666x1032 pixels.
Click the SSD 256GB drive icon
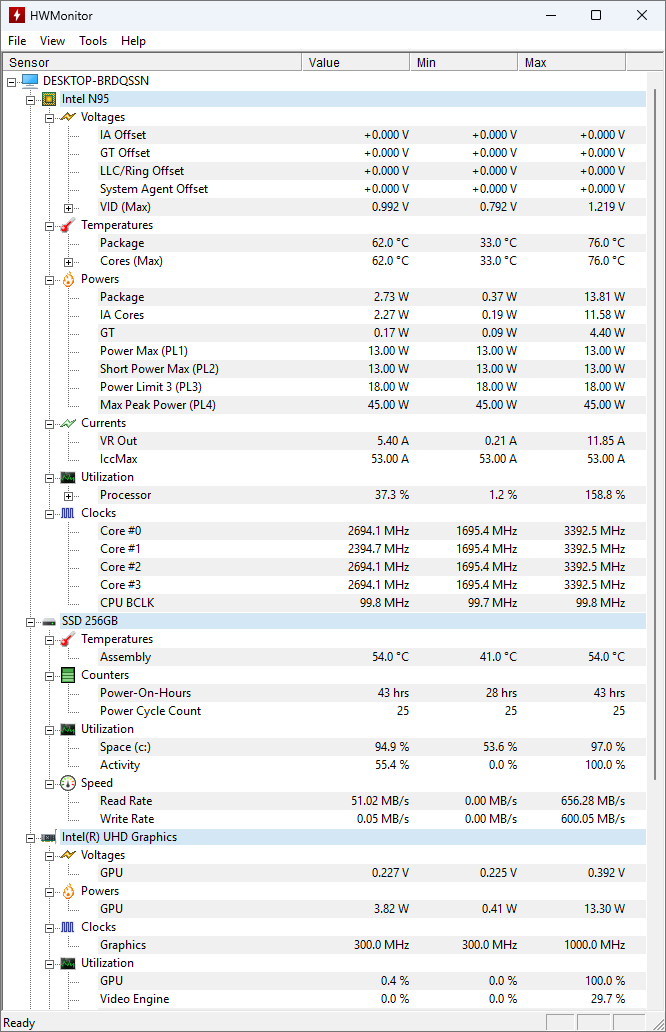(49, 621)
